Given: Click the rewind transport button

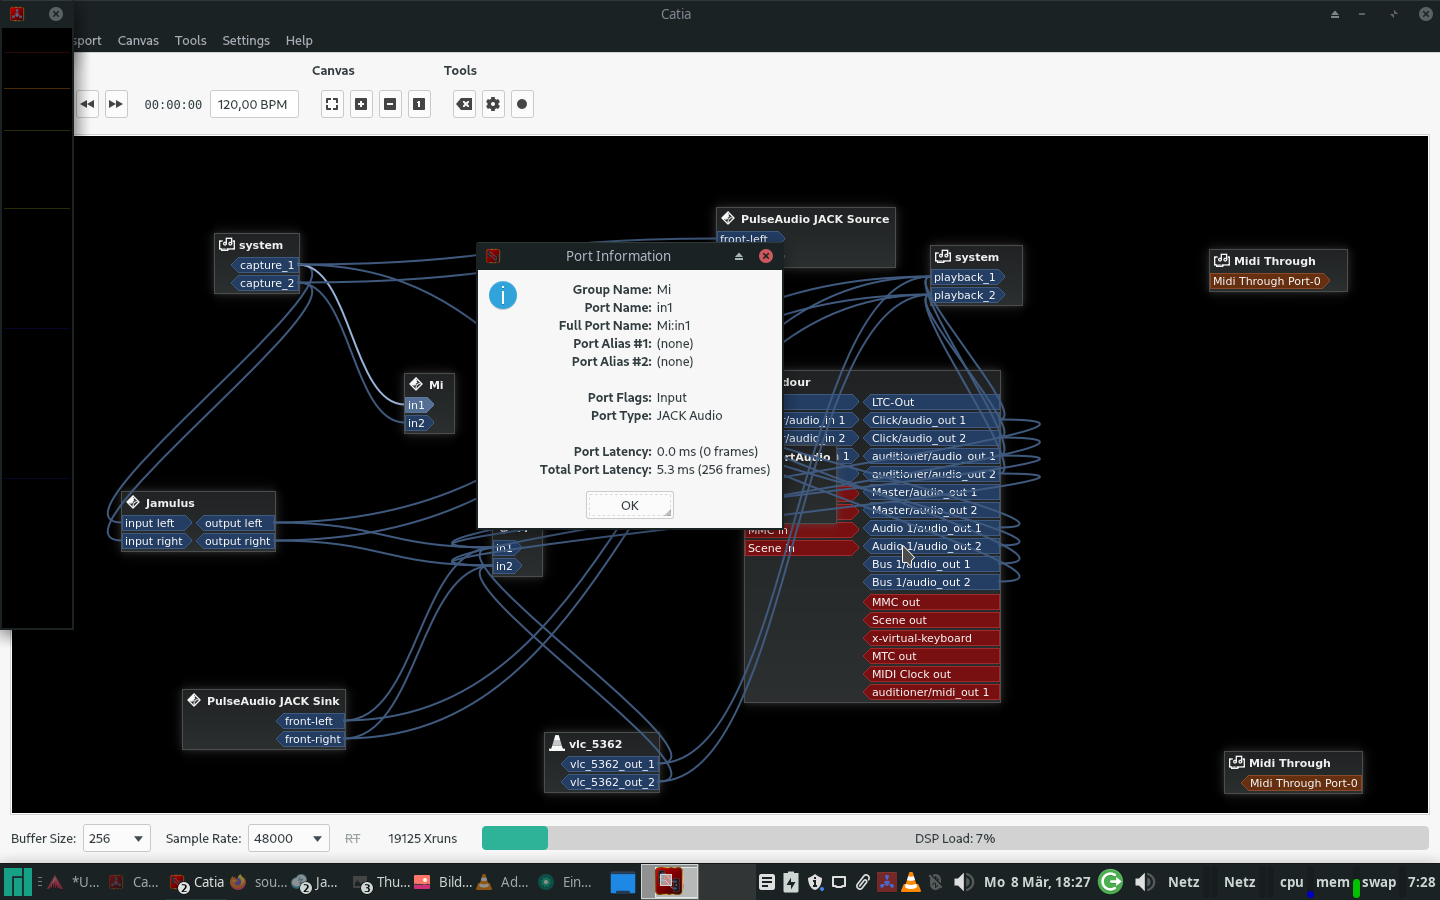Looking at the screenshot, I should [88, 104].
